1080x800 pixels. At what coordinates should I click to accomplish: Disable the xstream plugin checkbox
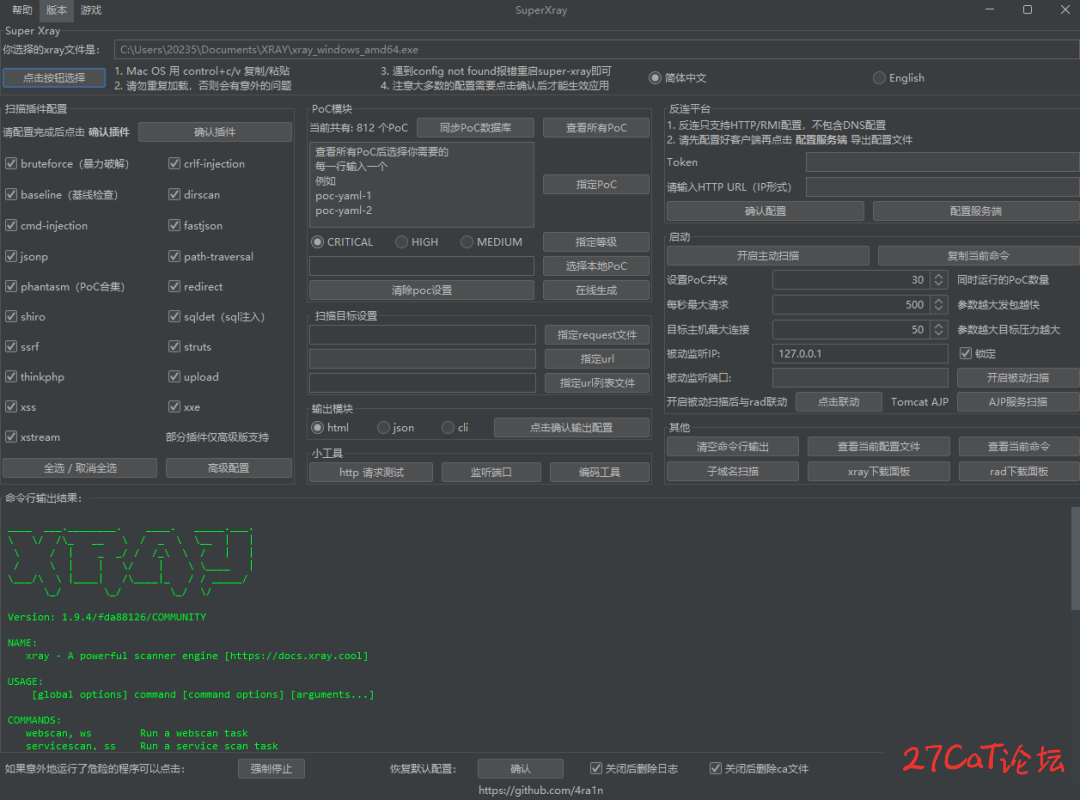[x=11, y=437]
